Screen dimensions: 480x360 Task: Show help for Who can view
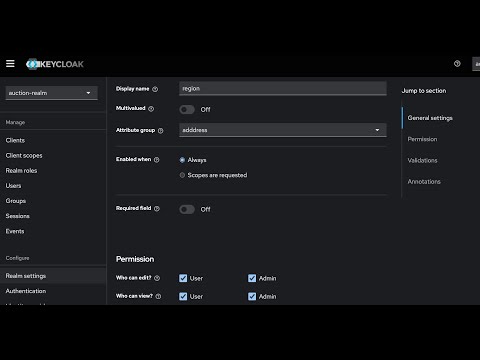coord(158,296)
